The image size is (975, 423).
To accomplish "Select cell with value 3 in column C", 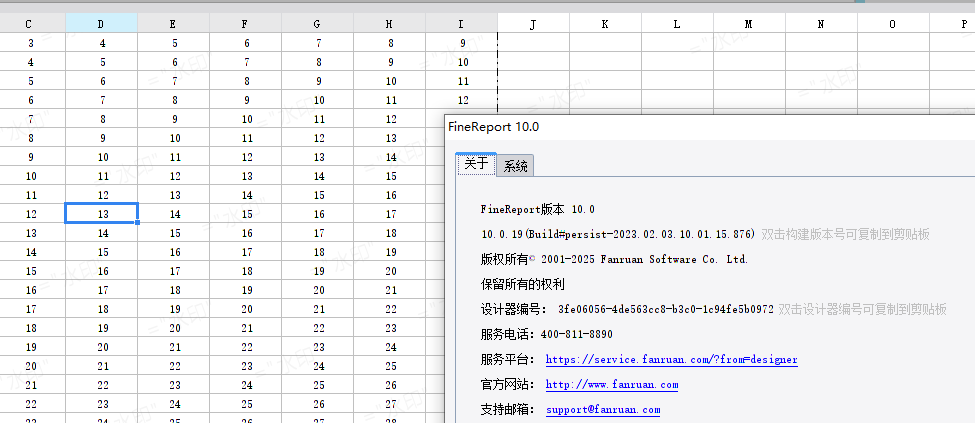I will point(31,43).
